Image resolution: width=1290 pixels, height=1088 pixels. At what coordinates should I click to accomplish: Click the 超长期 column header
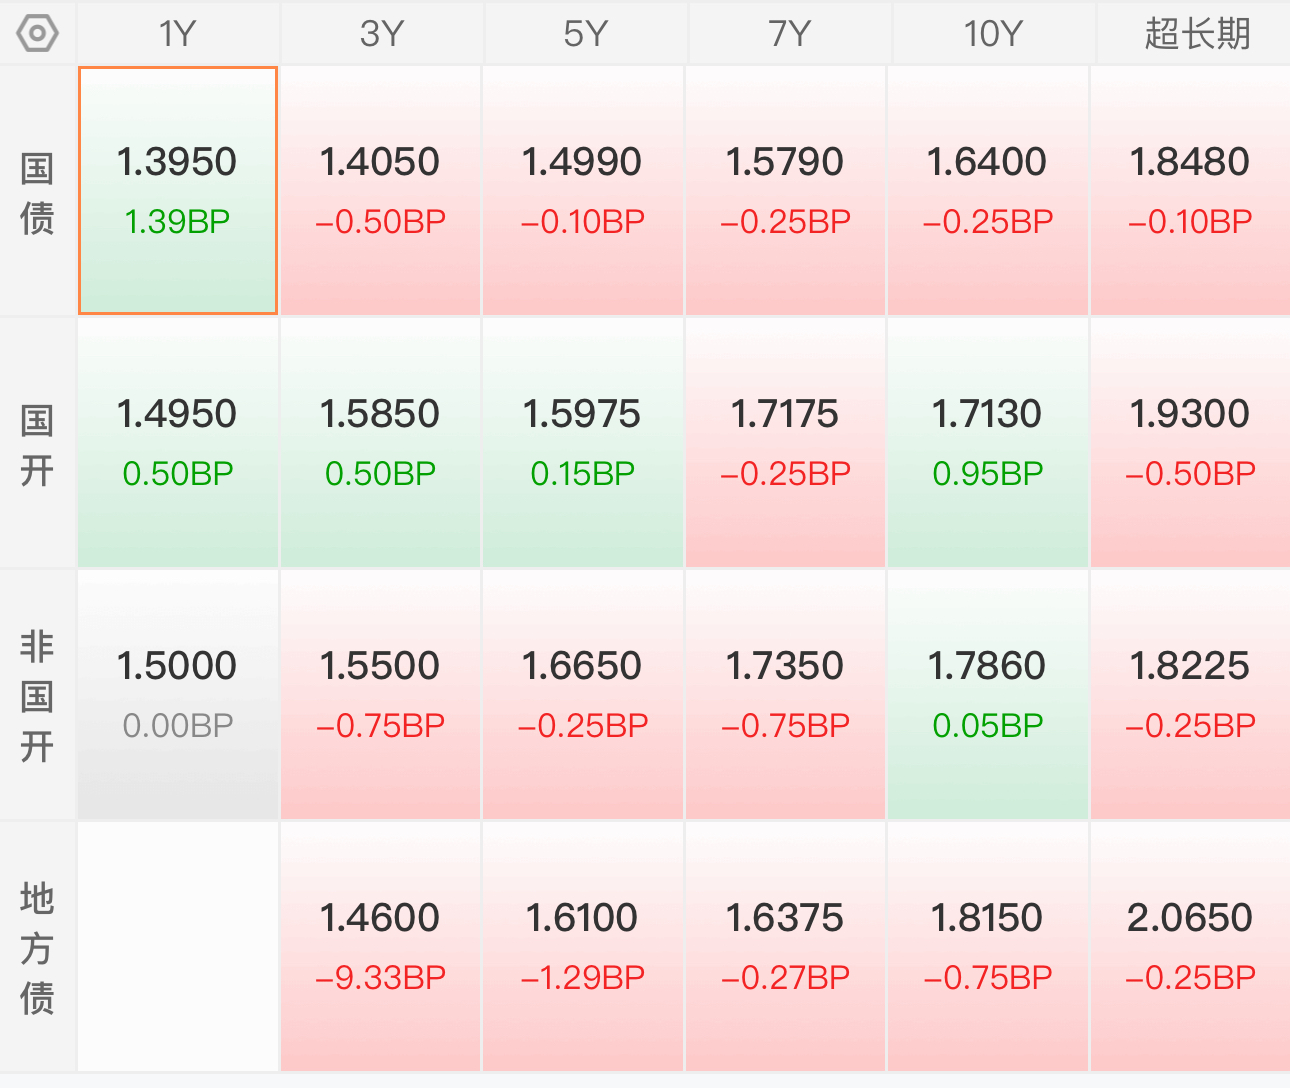(x=1196, y=34)
